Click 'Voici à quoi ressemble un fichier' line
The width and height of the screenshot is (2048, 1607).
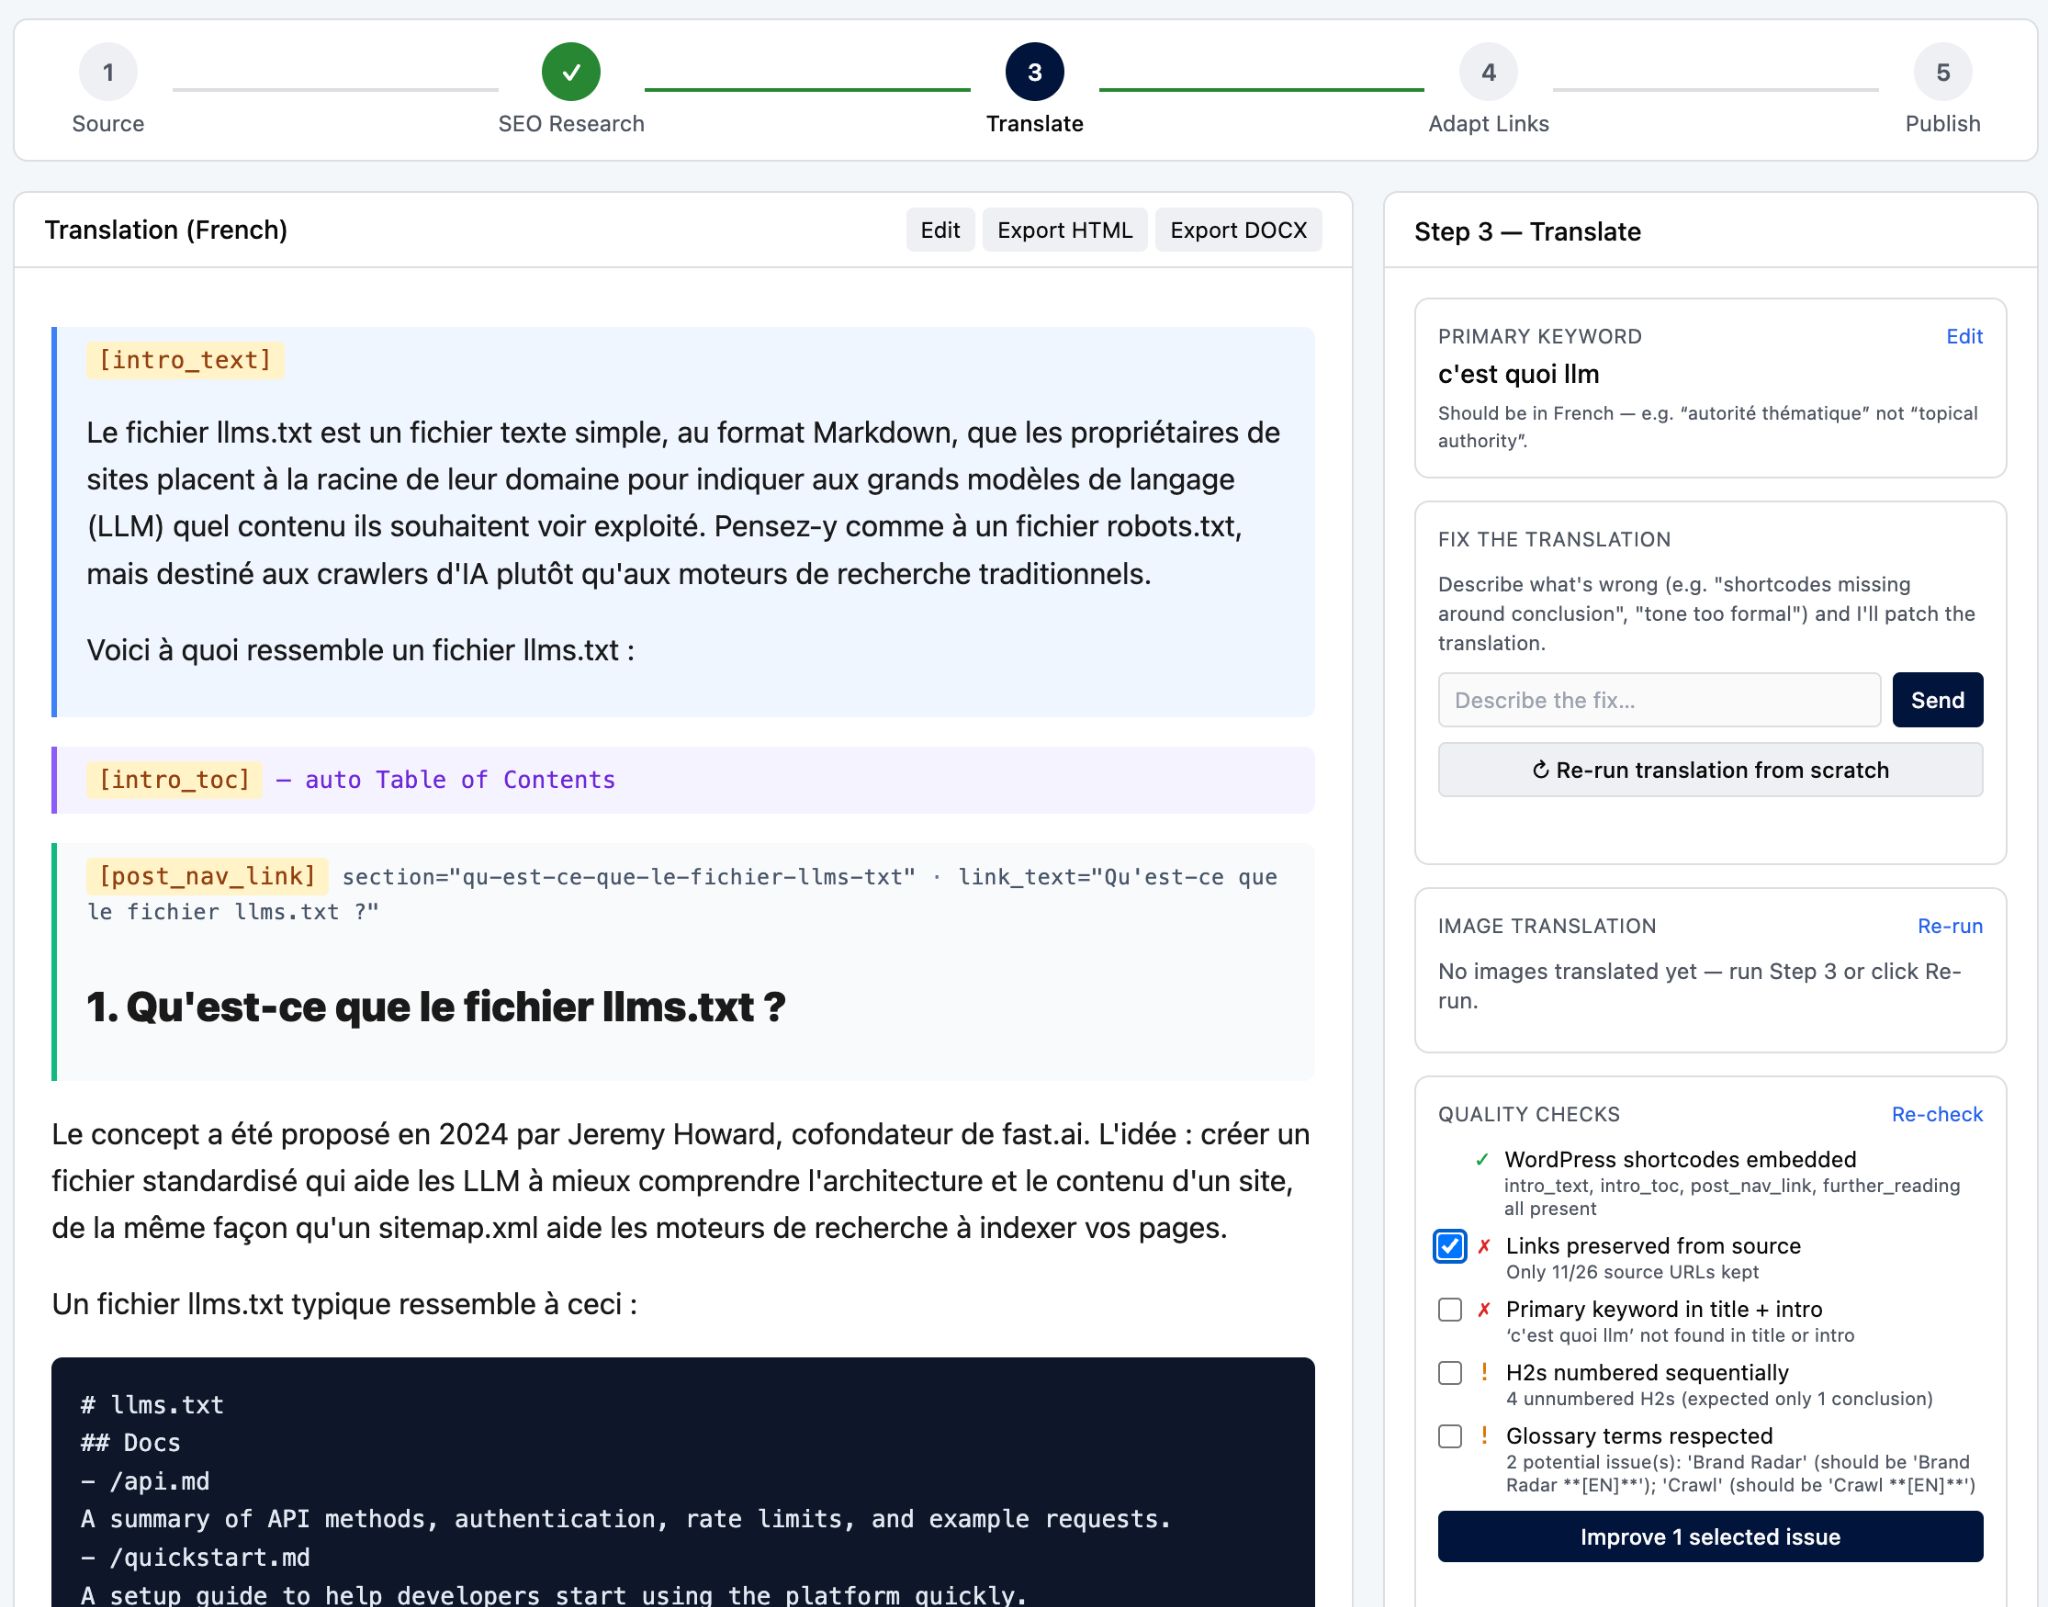[360, 650]
